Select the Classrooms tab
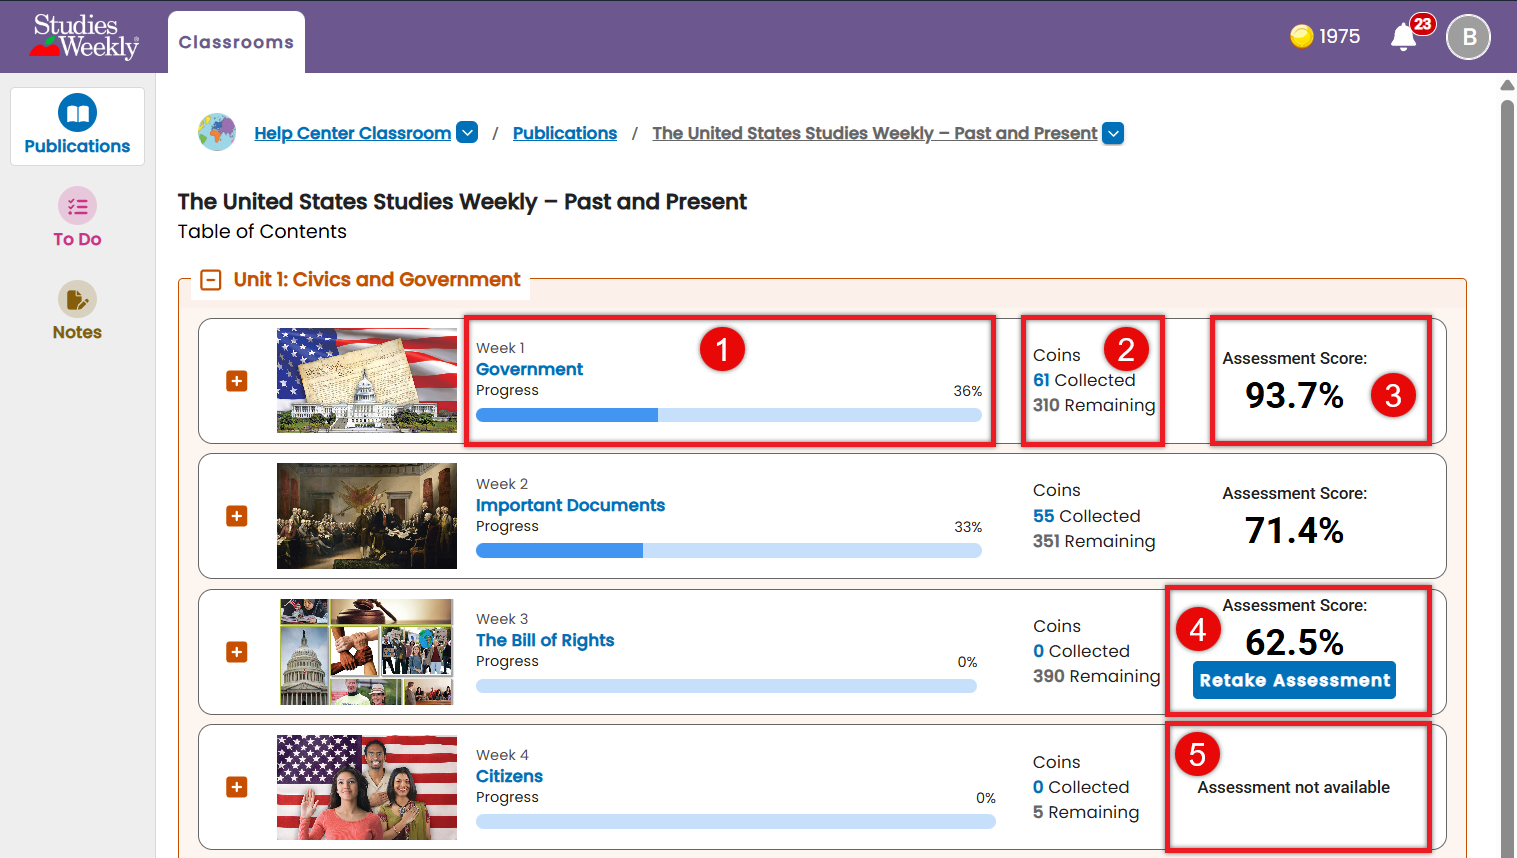 coord(236,42)
